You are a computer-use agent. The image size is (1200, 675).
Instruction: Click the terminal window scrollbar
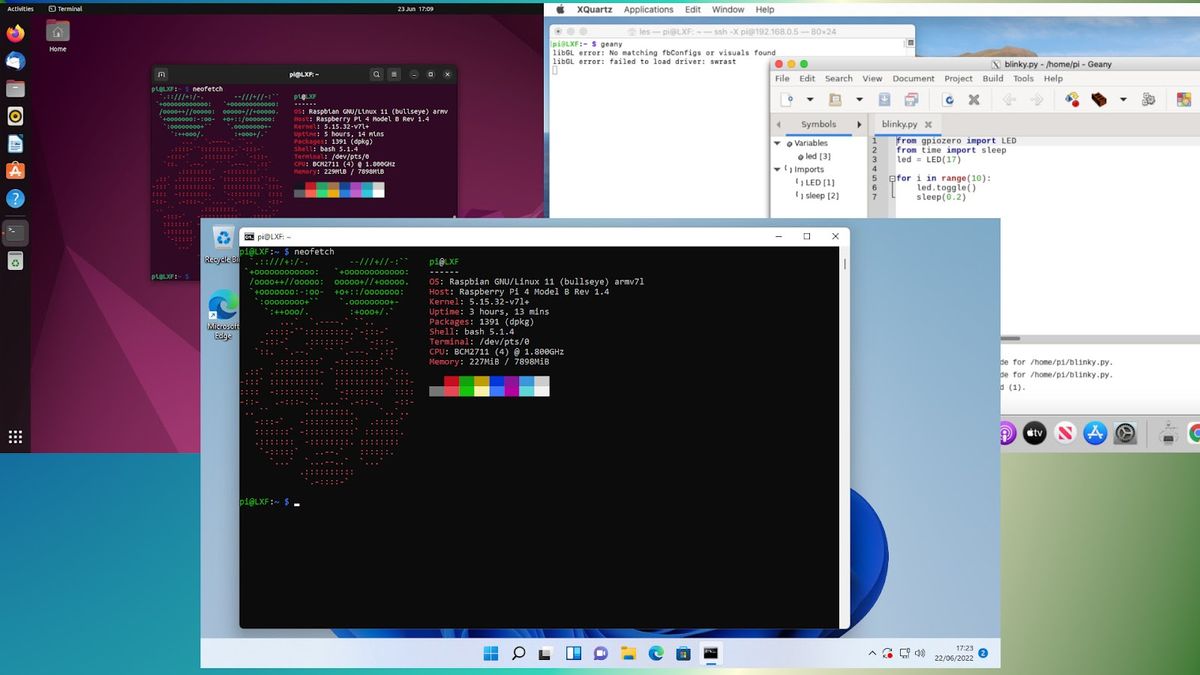(x=843, y=265)
